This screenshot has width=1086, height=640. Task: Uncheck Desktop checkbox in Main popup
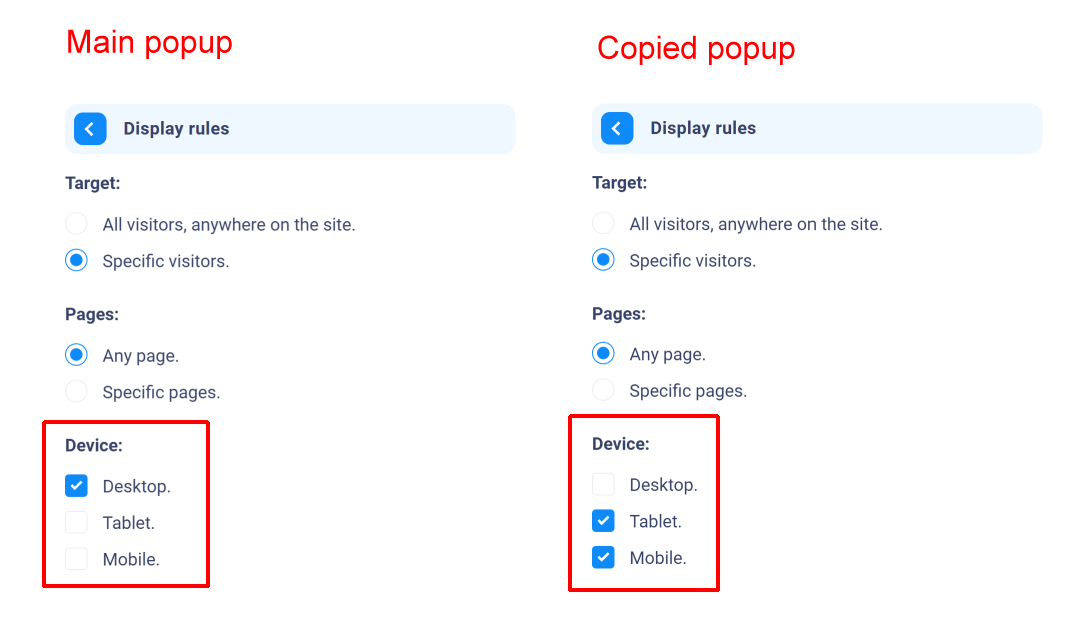[x=76, y=486]
